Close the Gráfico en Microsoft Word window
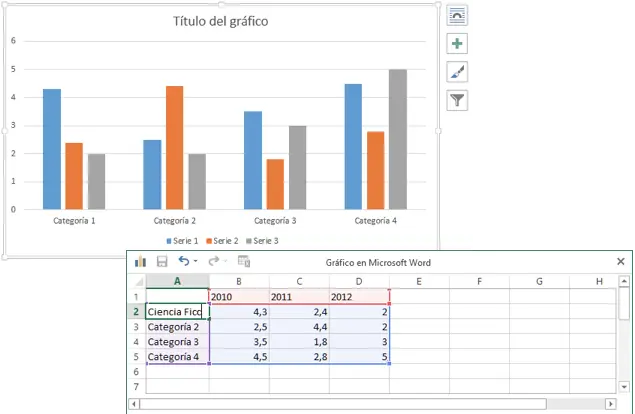 coord(620,262)
